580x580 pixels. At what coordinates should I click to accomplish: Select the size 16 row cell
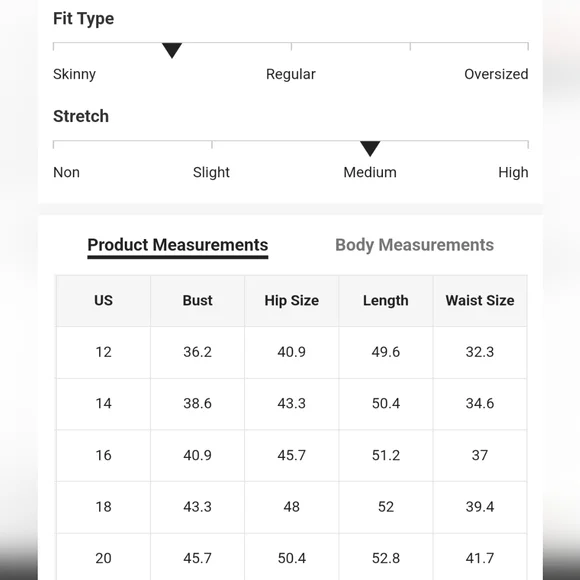pos(103,455)
